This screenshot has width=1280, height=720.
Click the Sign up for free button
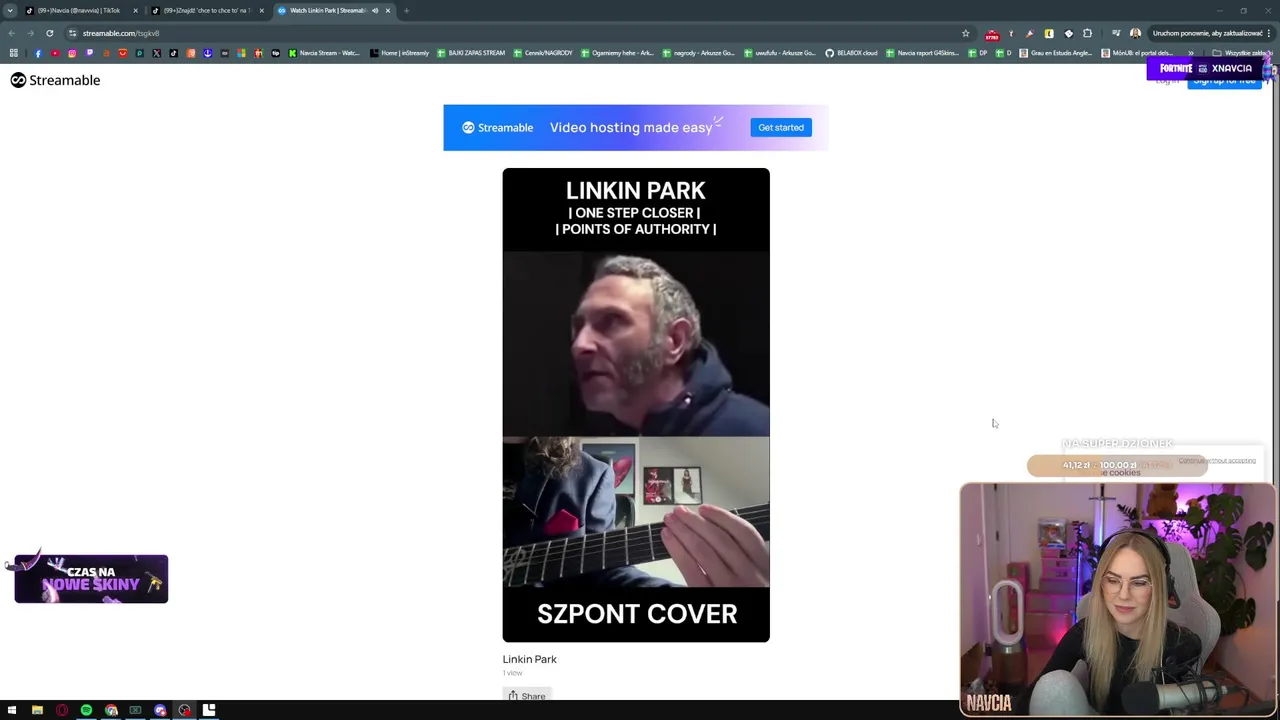click(x=1224, y=80)
